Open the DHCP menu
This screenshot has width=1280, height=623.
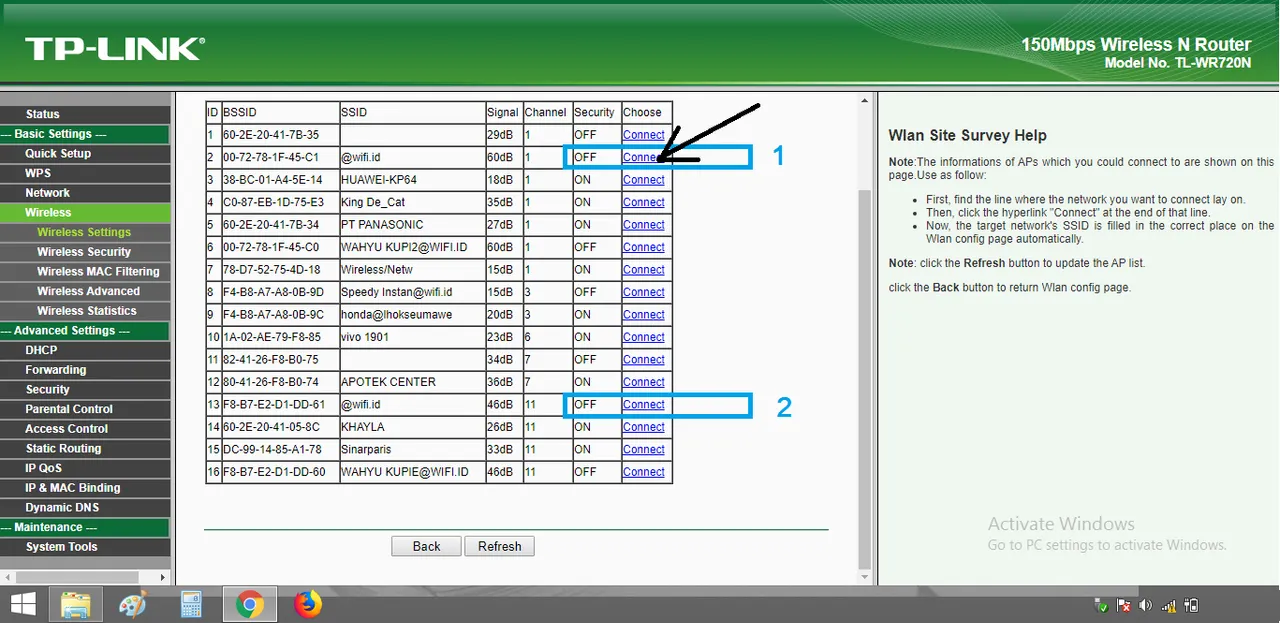pyautogui.click(x=41, y=350)
